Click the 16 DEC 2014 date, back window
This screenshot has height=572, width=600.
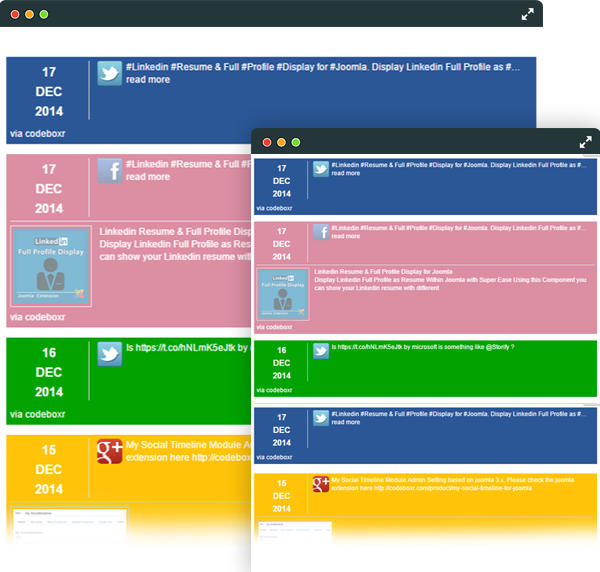tap(49, 372)
